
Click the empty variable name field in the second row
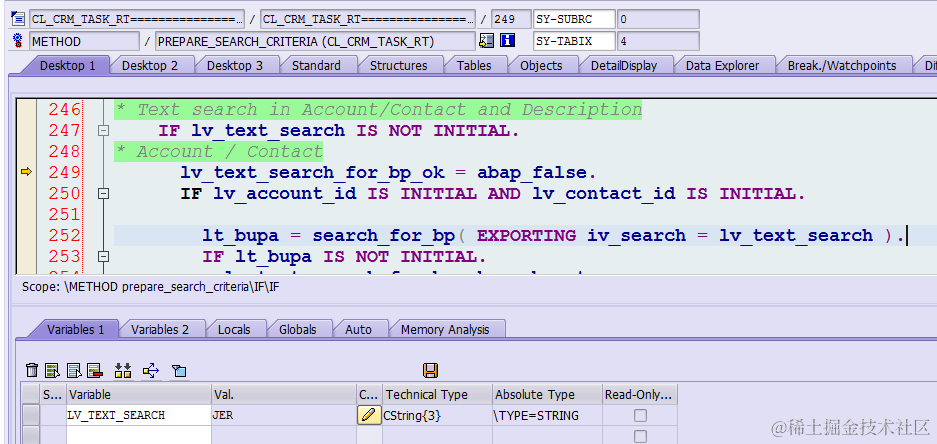pos(139,436)
